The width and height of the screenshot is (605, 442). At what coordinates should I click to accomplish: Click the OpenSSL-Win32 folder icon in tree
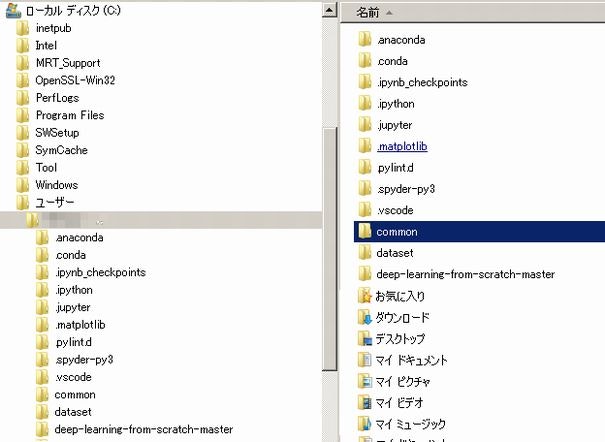tap(23, 80)
